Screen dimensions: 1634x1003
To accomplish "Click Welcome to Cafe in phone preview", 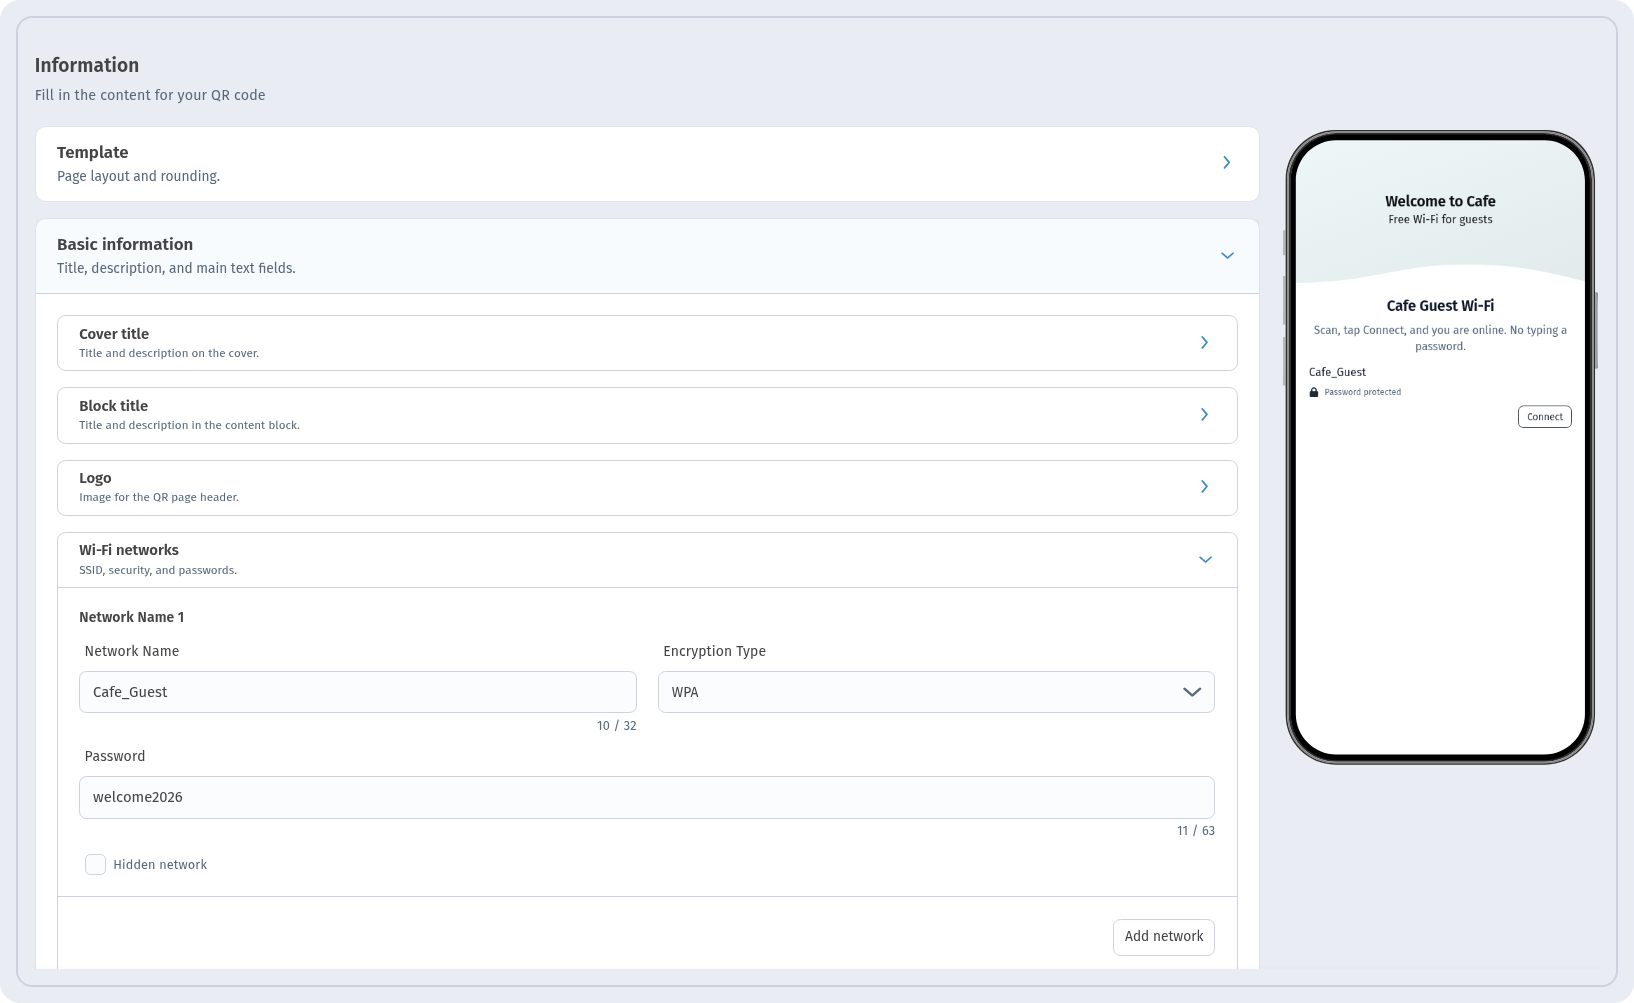I will click(1440, 201).
